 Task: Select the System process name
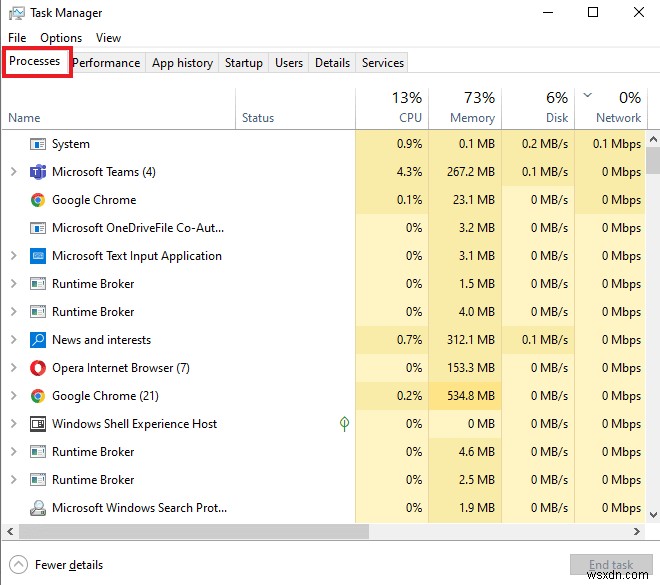71,144
